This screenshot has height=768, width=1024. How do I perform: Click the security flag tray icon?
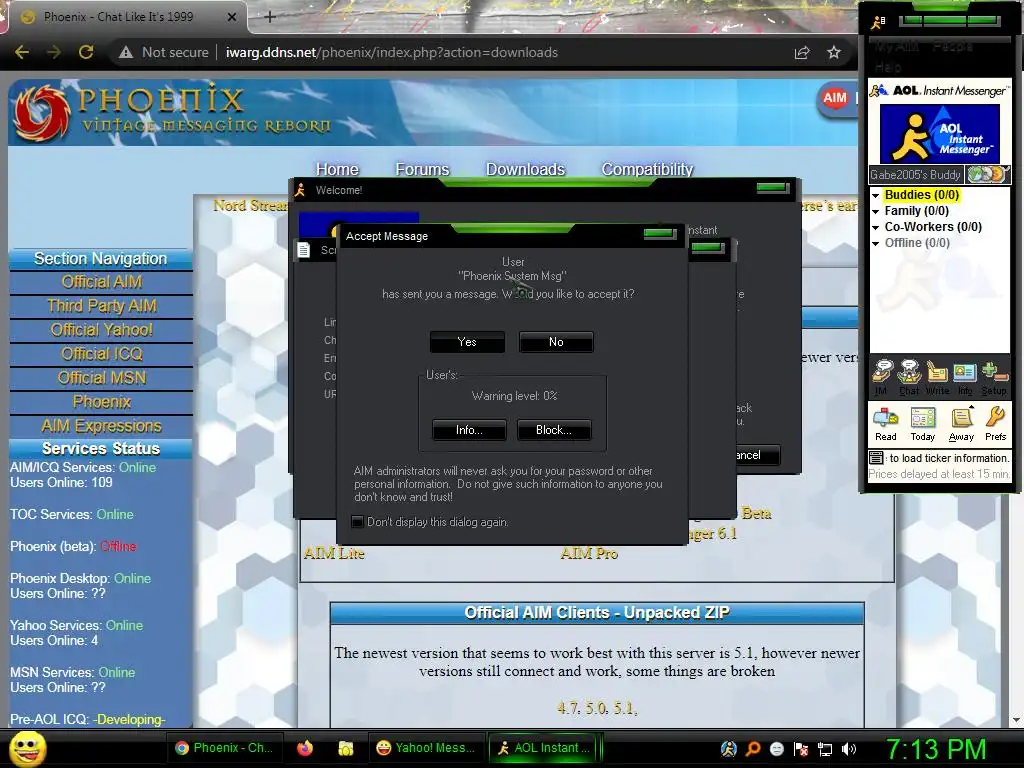point(801,748)
